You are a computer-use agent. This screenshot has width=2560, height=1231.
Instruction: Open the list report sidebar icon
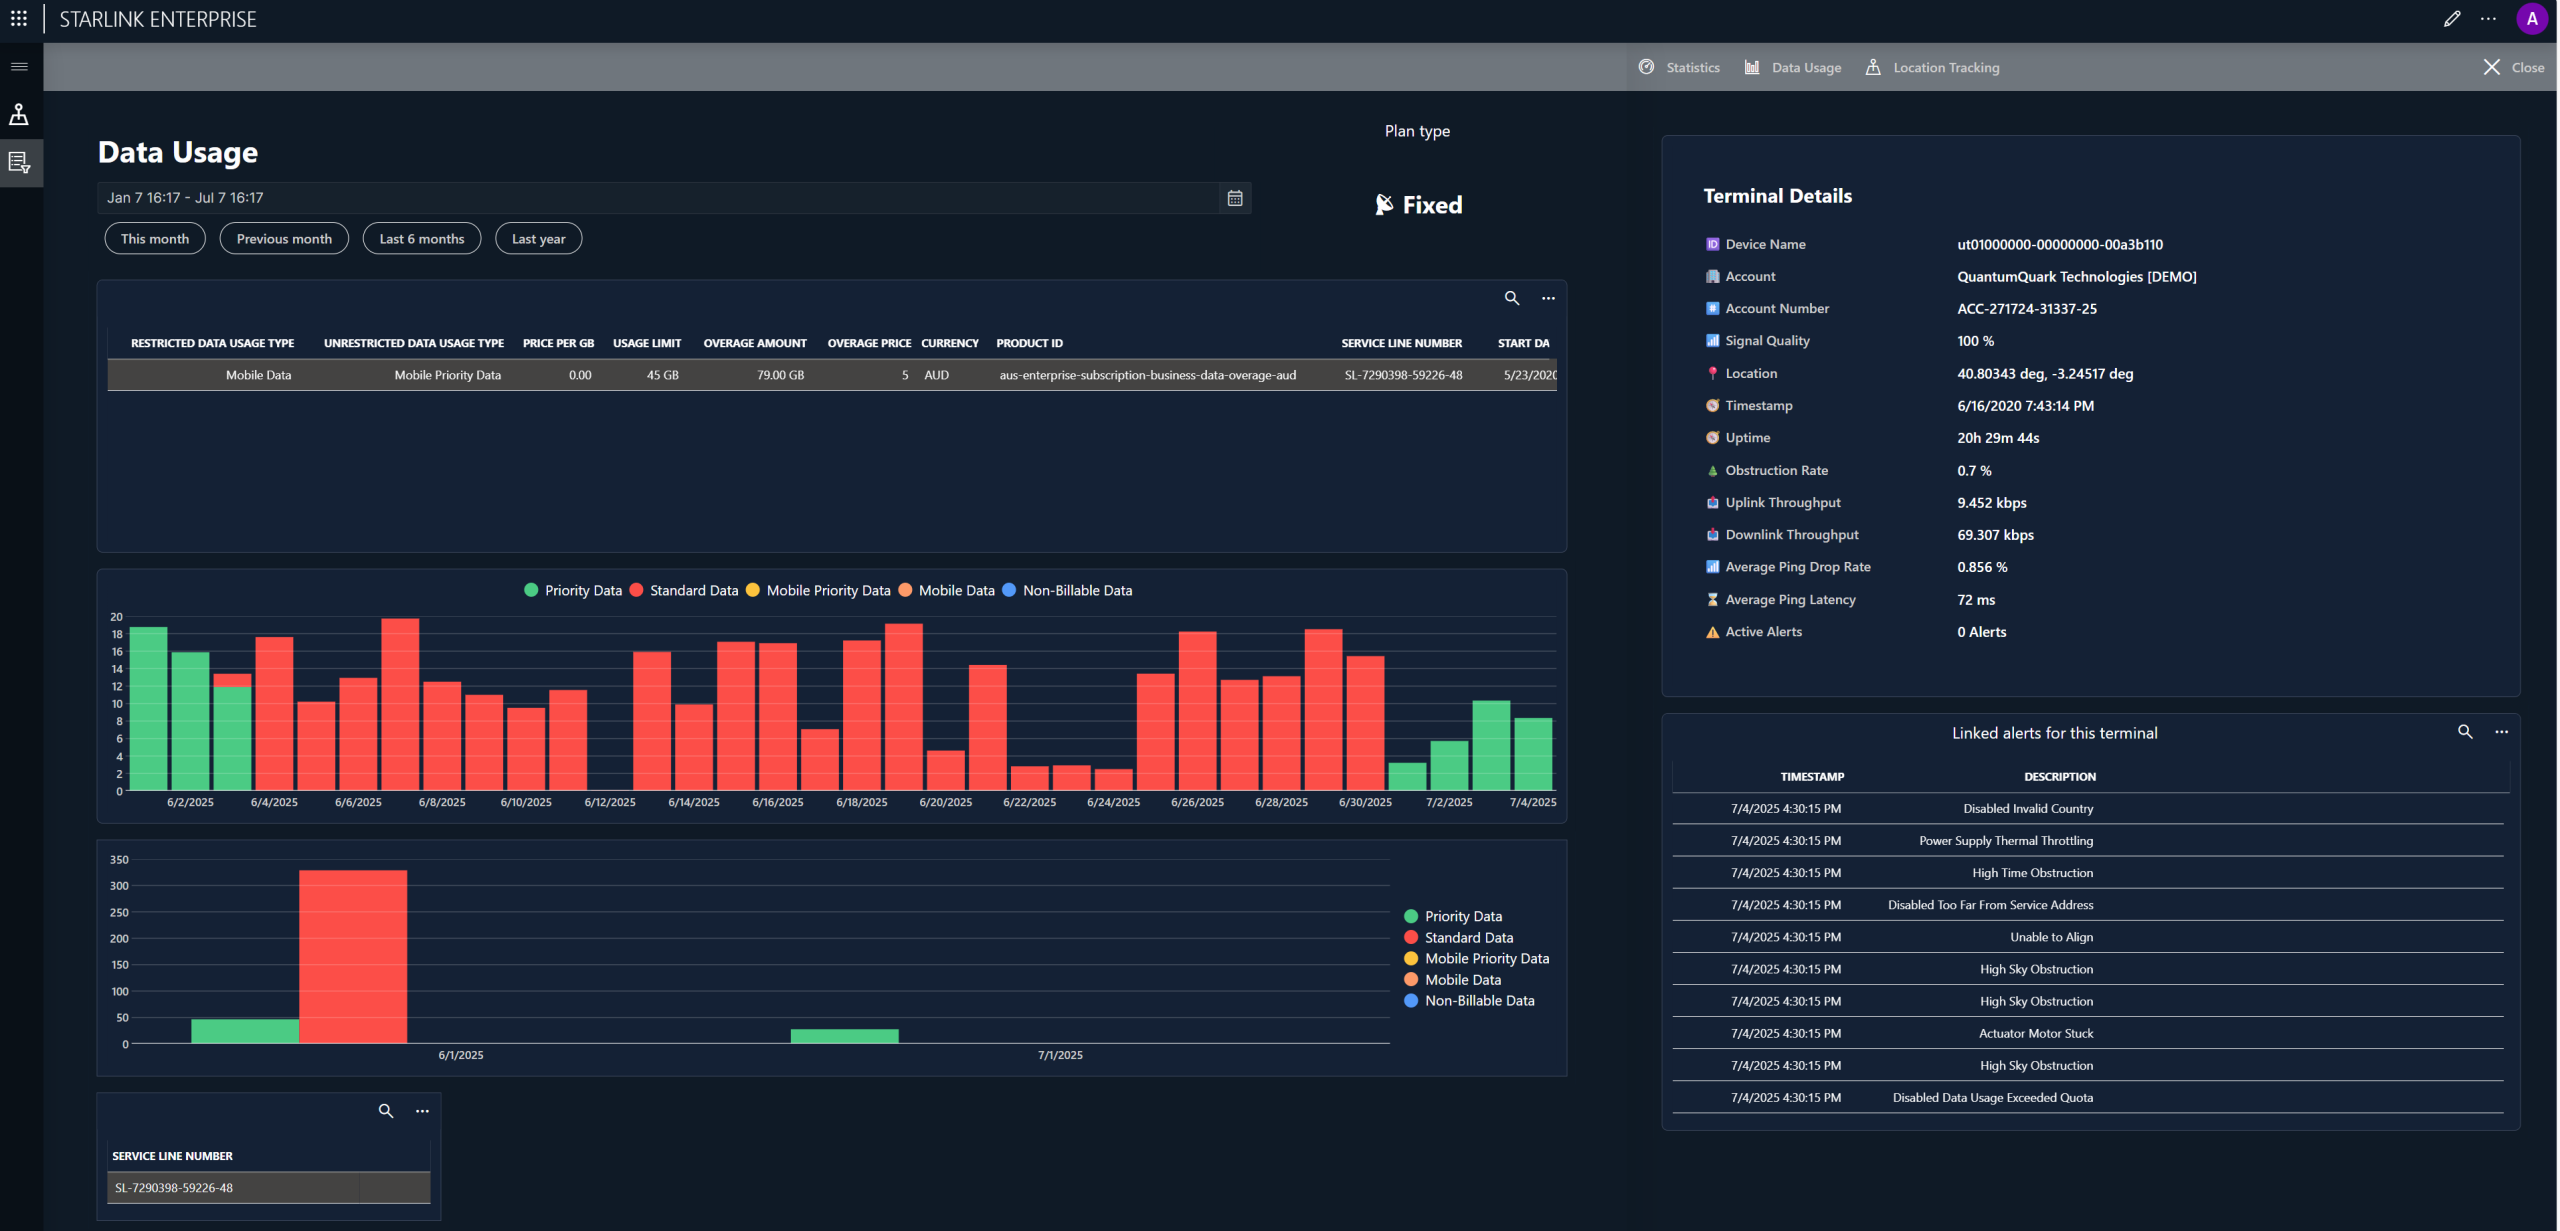coord(19,162)
